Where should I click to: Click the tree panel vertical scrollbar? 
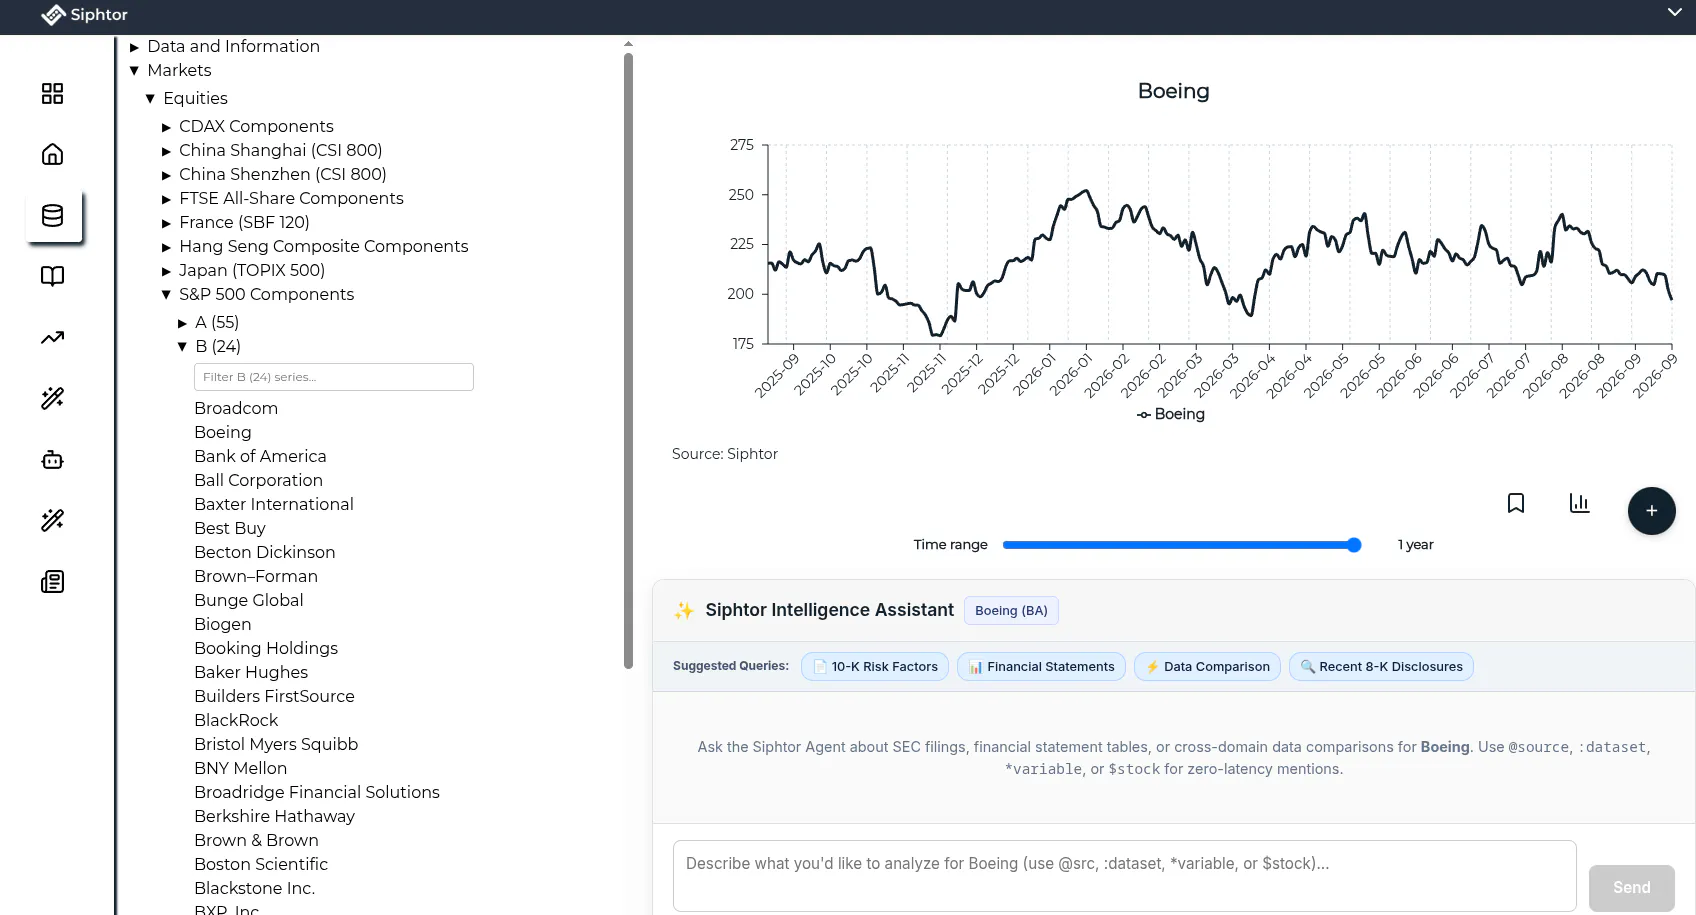tap(628, 360)
